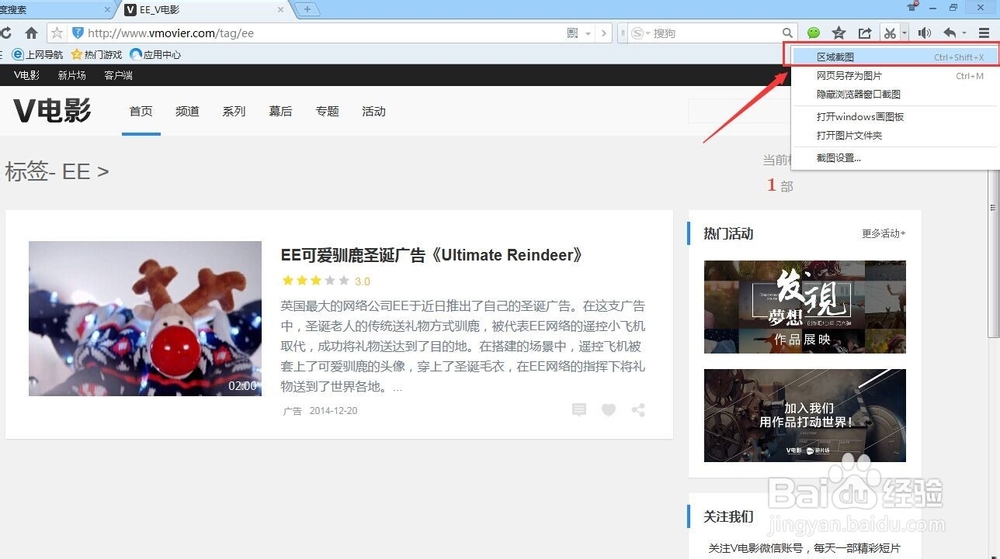
Task: Go to 活动 navigation tab
Action: pyautogui.click(x=374, y=112)
